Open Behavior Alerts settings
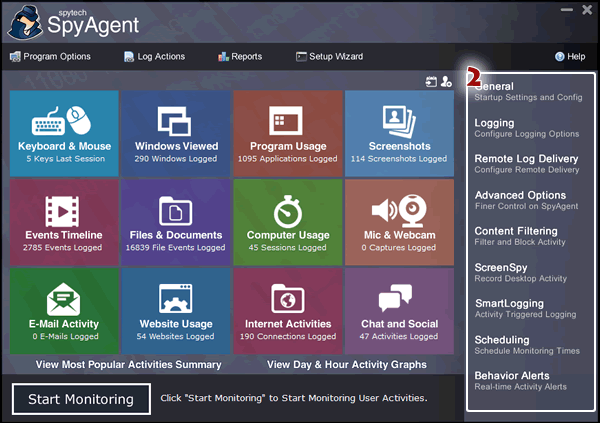Viewport: 600px width, 423px height. 521,381
